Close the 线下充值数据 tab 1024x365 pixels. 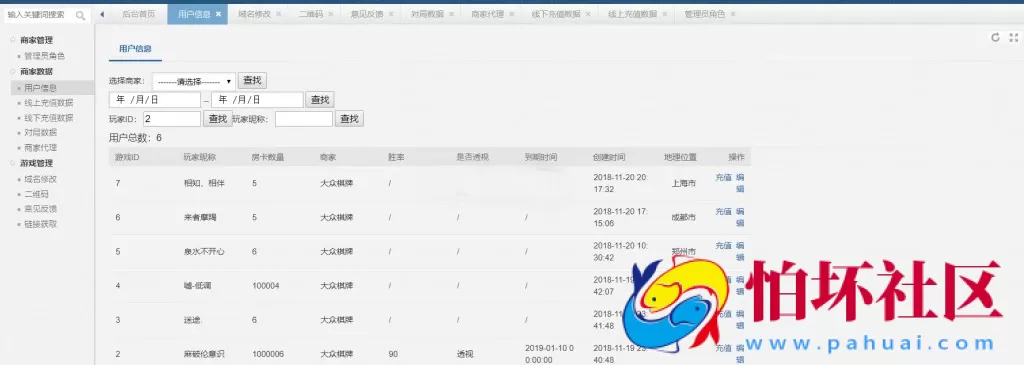[588, 14]
